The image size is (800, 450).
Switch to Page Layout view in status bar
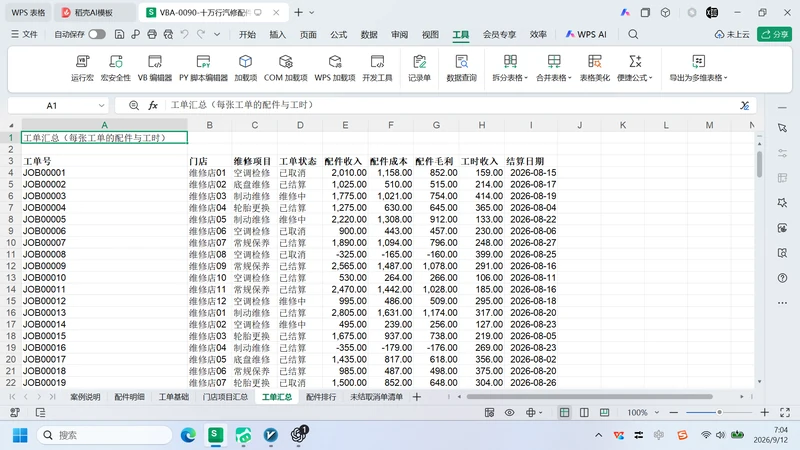tap(584, 412)
